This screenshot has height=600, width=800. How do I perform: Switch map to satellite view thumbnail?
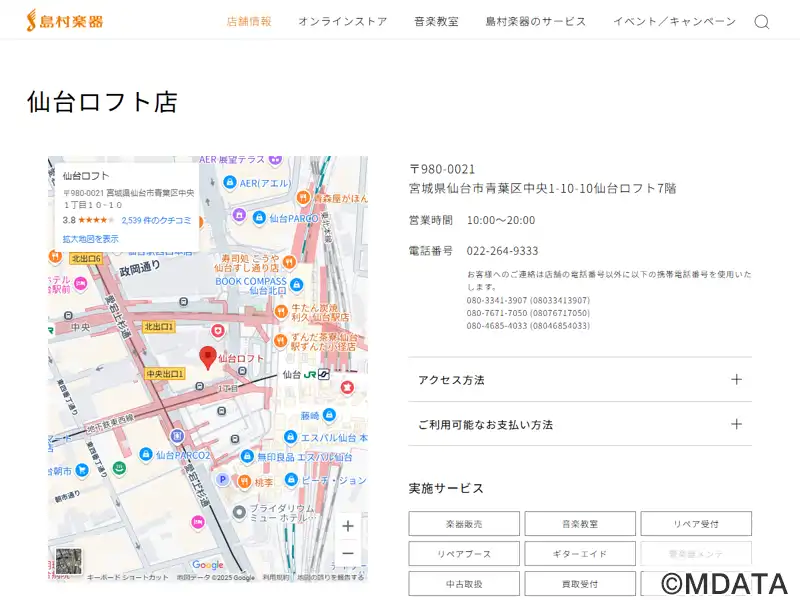tap(68, 561)
